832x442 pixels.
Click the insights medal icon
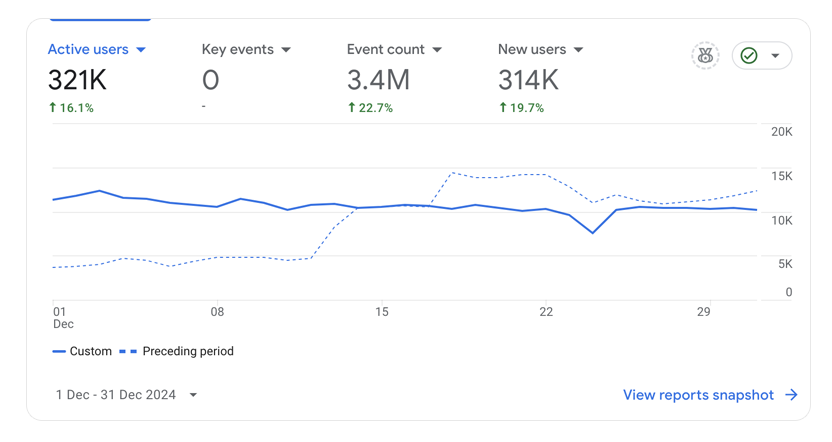705,55
